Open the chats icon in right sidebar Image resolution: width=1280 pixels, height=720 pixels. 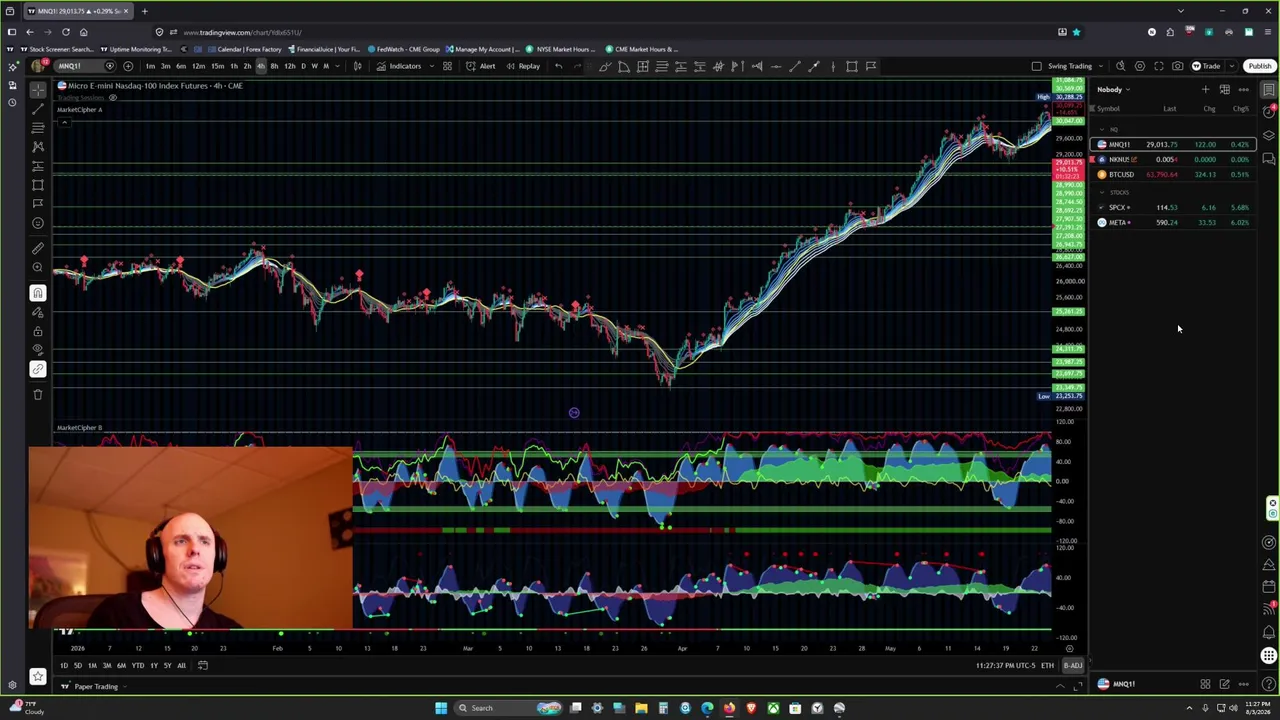pyautogui.click(x=1268, y=159)
